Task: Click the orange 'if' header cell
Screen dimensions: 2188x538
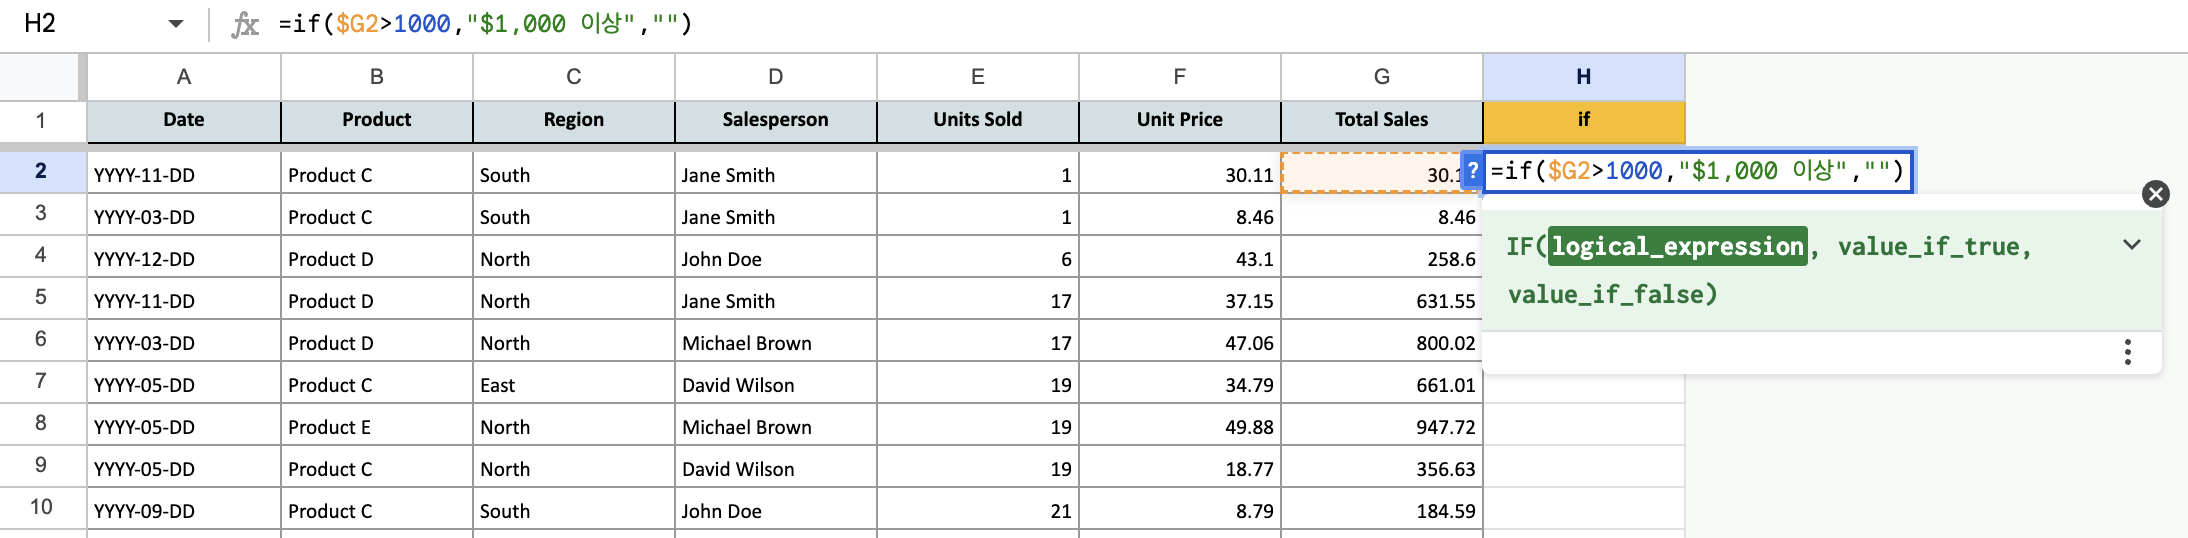Action: [1584, 120]
